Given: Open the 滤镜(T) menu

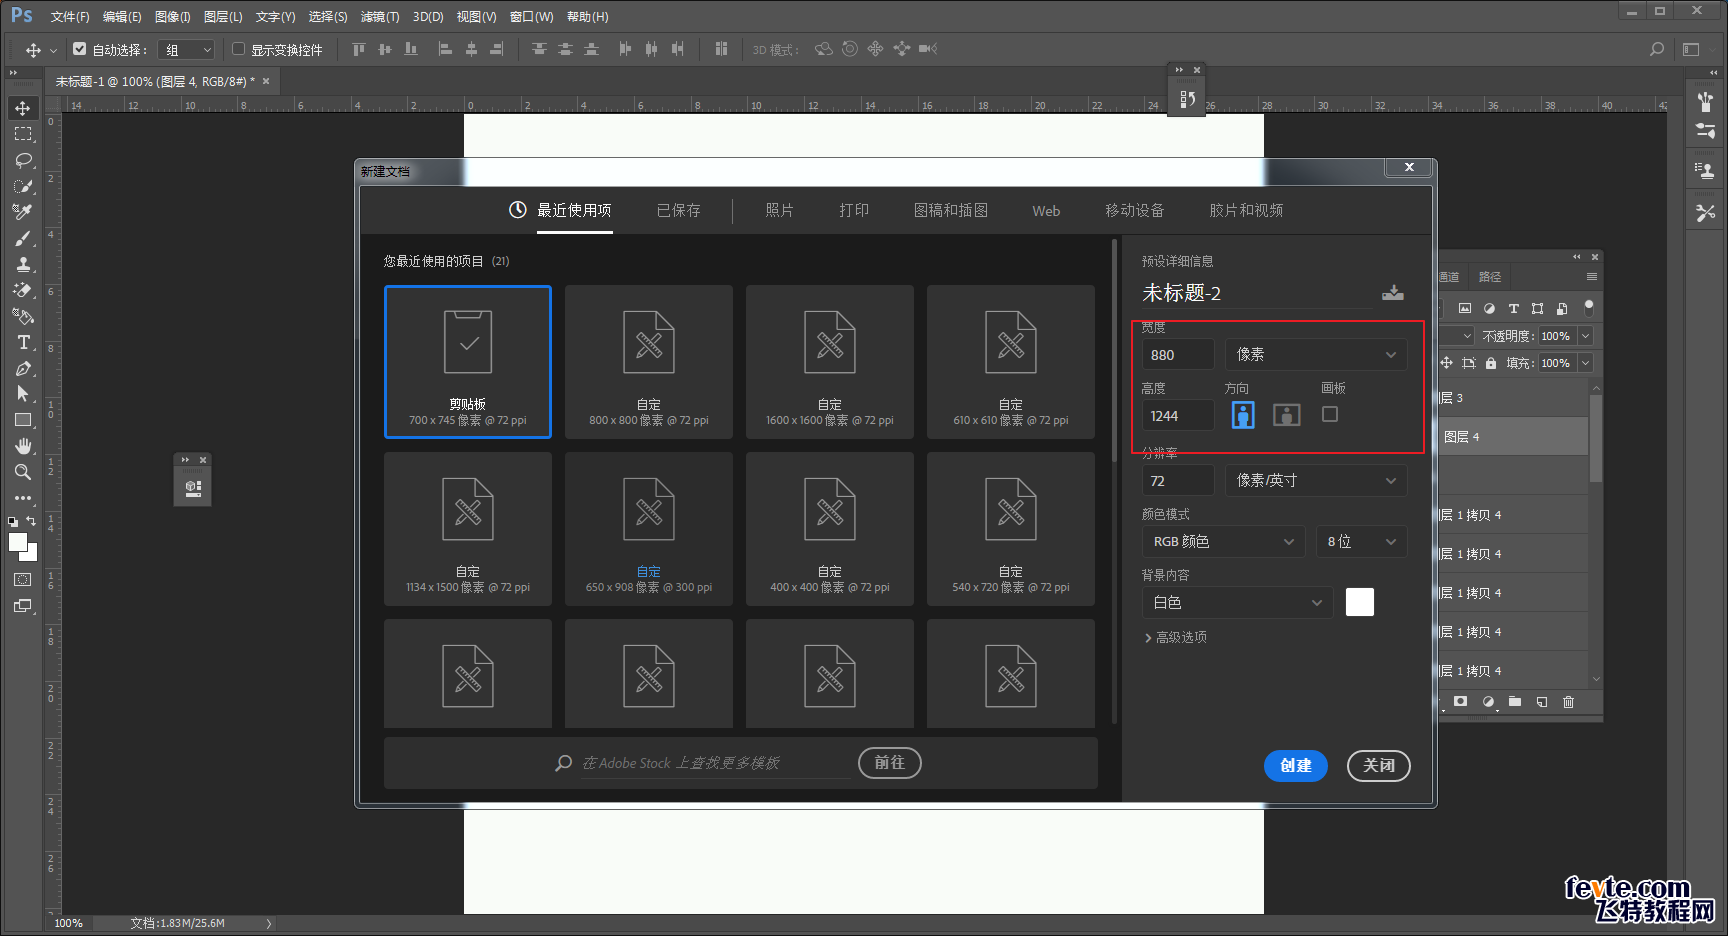Looking at the screenshot, I should pos(379,17).
